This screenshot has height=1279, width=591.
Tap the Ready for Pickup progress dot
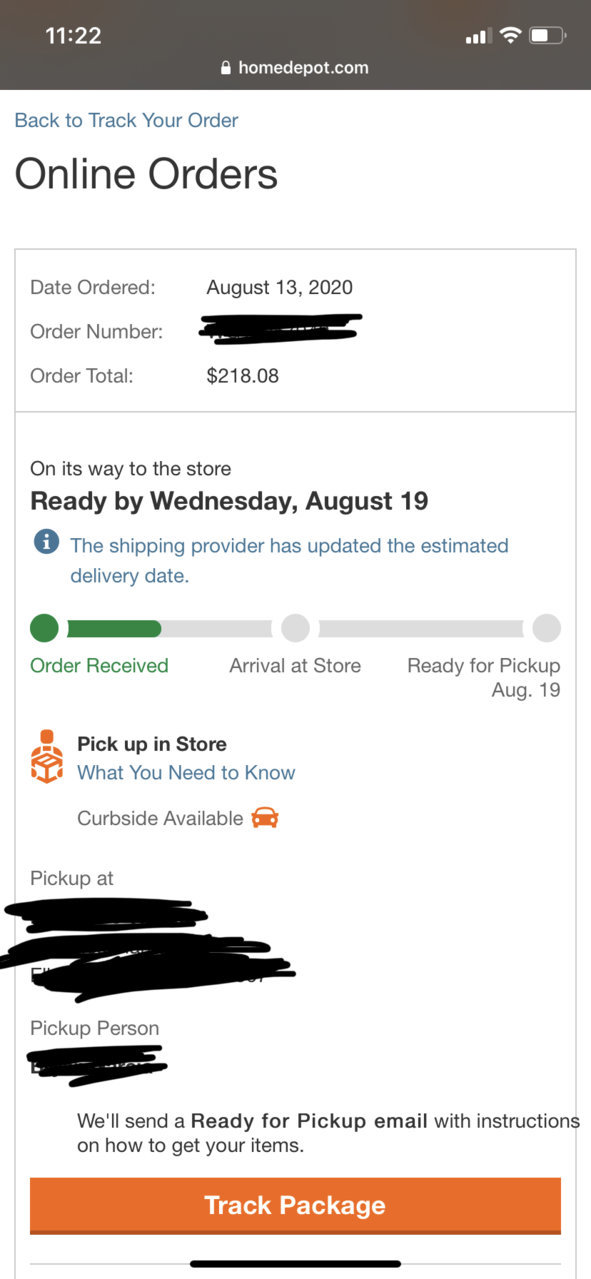[546, 628]
